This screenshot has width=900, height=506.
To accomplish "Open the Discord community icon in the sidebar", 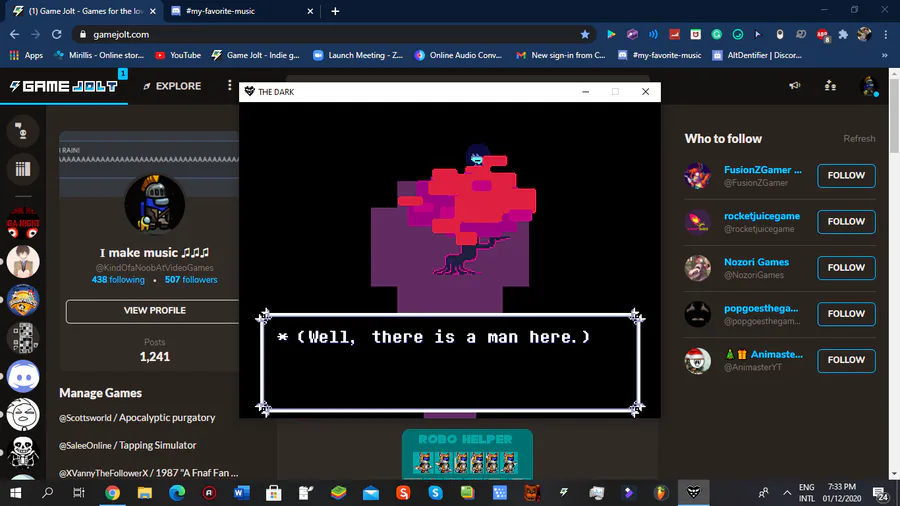I will coord(23,376).
